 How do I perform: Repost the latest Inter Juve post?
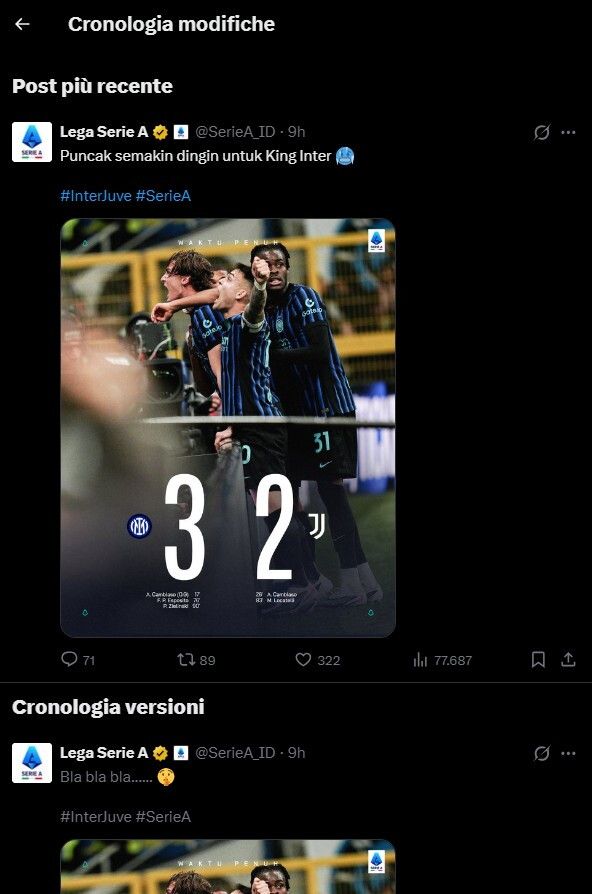click(x=186, y=660)
